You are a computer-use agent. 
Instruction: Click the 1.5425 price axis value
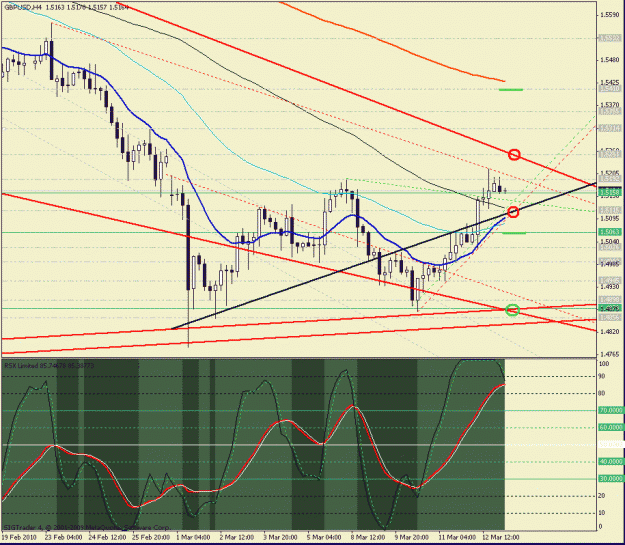(x=610, y=83)
